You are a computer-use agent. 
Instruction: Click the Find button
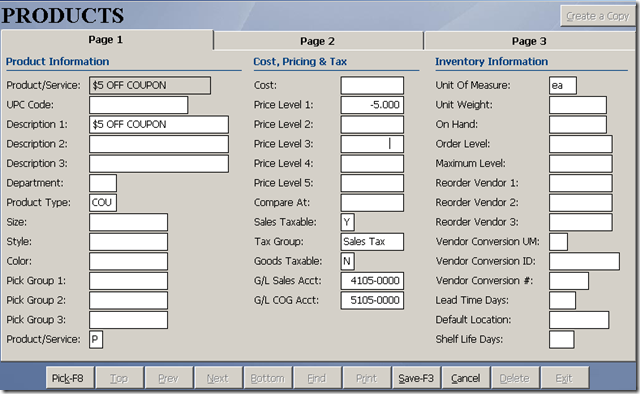tap(317, 378)
